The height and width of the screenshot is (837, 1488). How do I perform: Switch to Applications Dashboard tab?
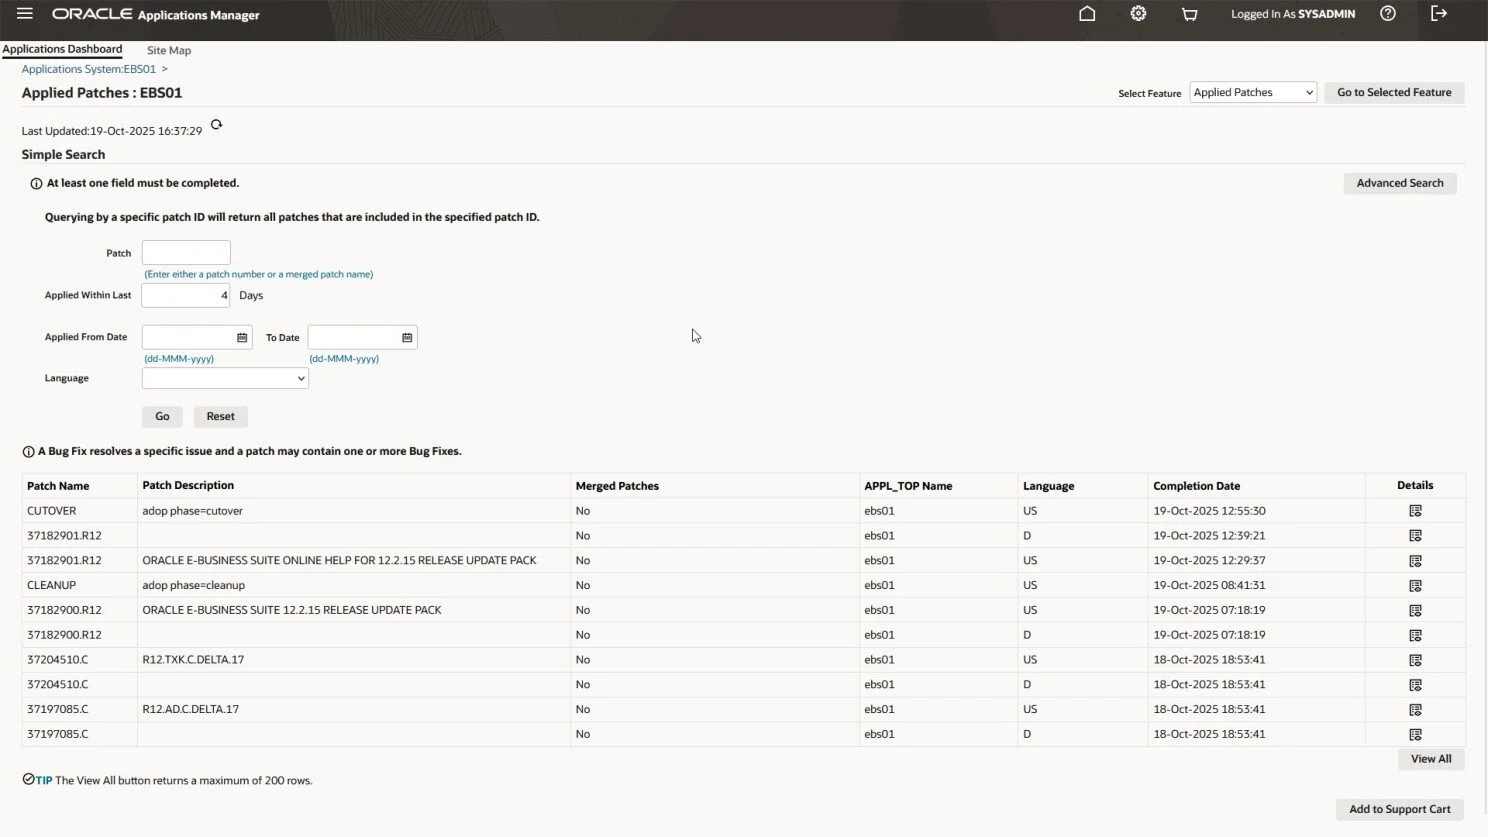[x=62, y=49]
